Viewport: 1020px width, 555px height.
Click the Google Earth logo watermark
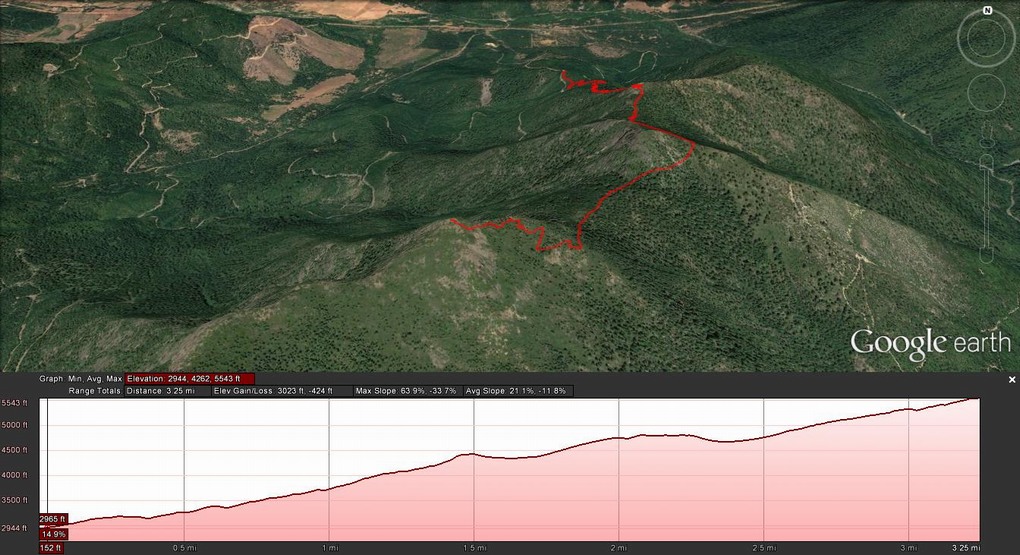point(929,343)
